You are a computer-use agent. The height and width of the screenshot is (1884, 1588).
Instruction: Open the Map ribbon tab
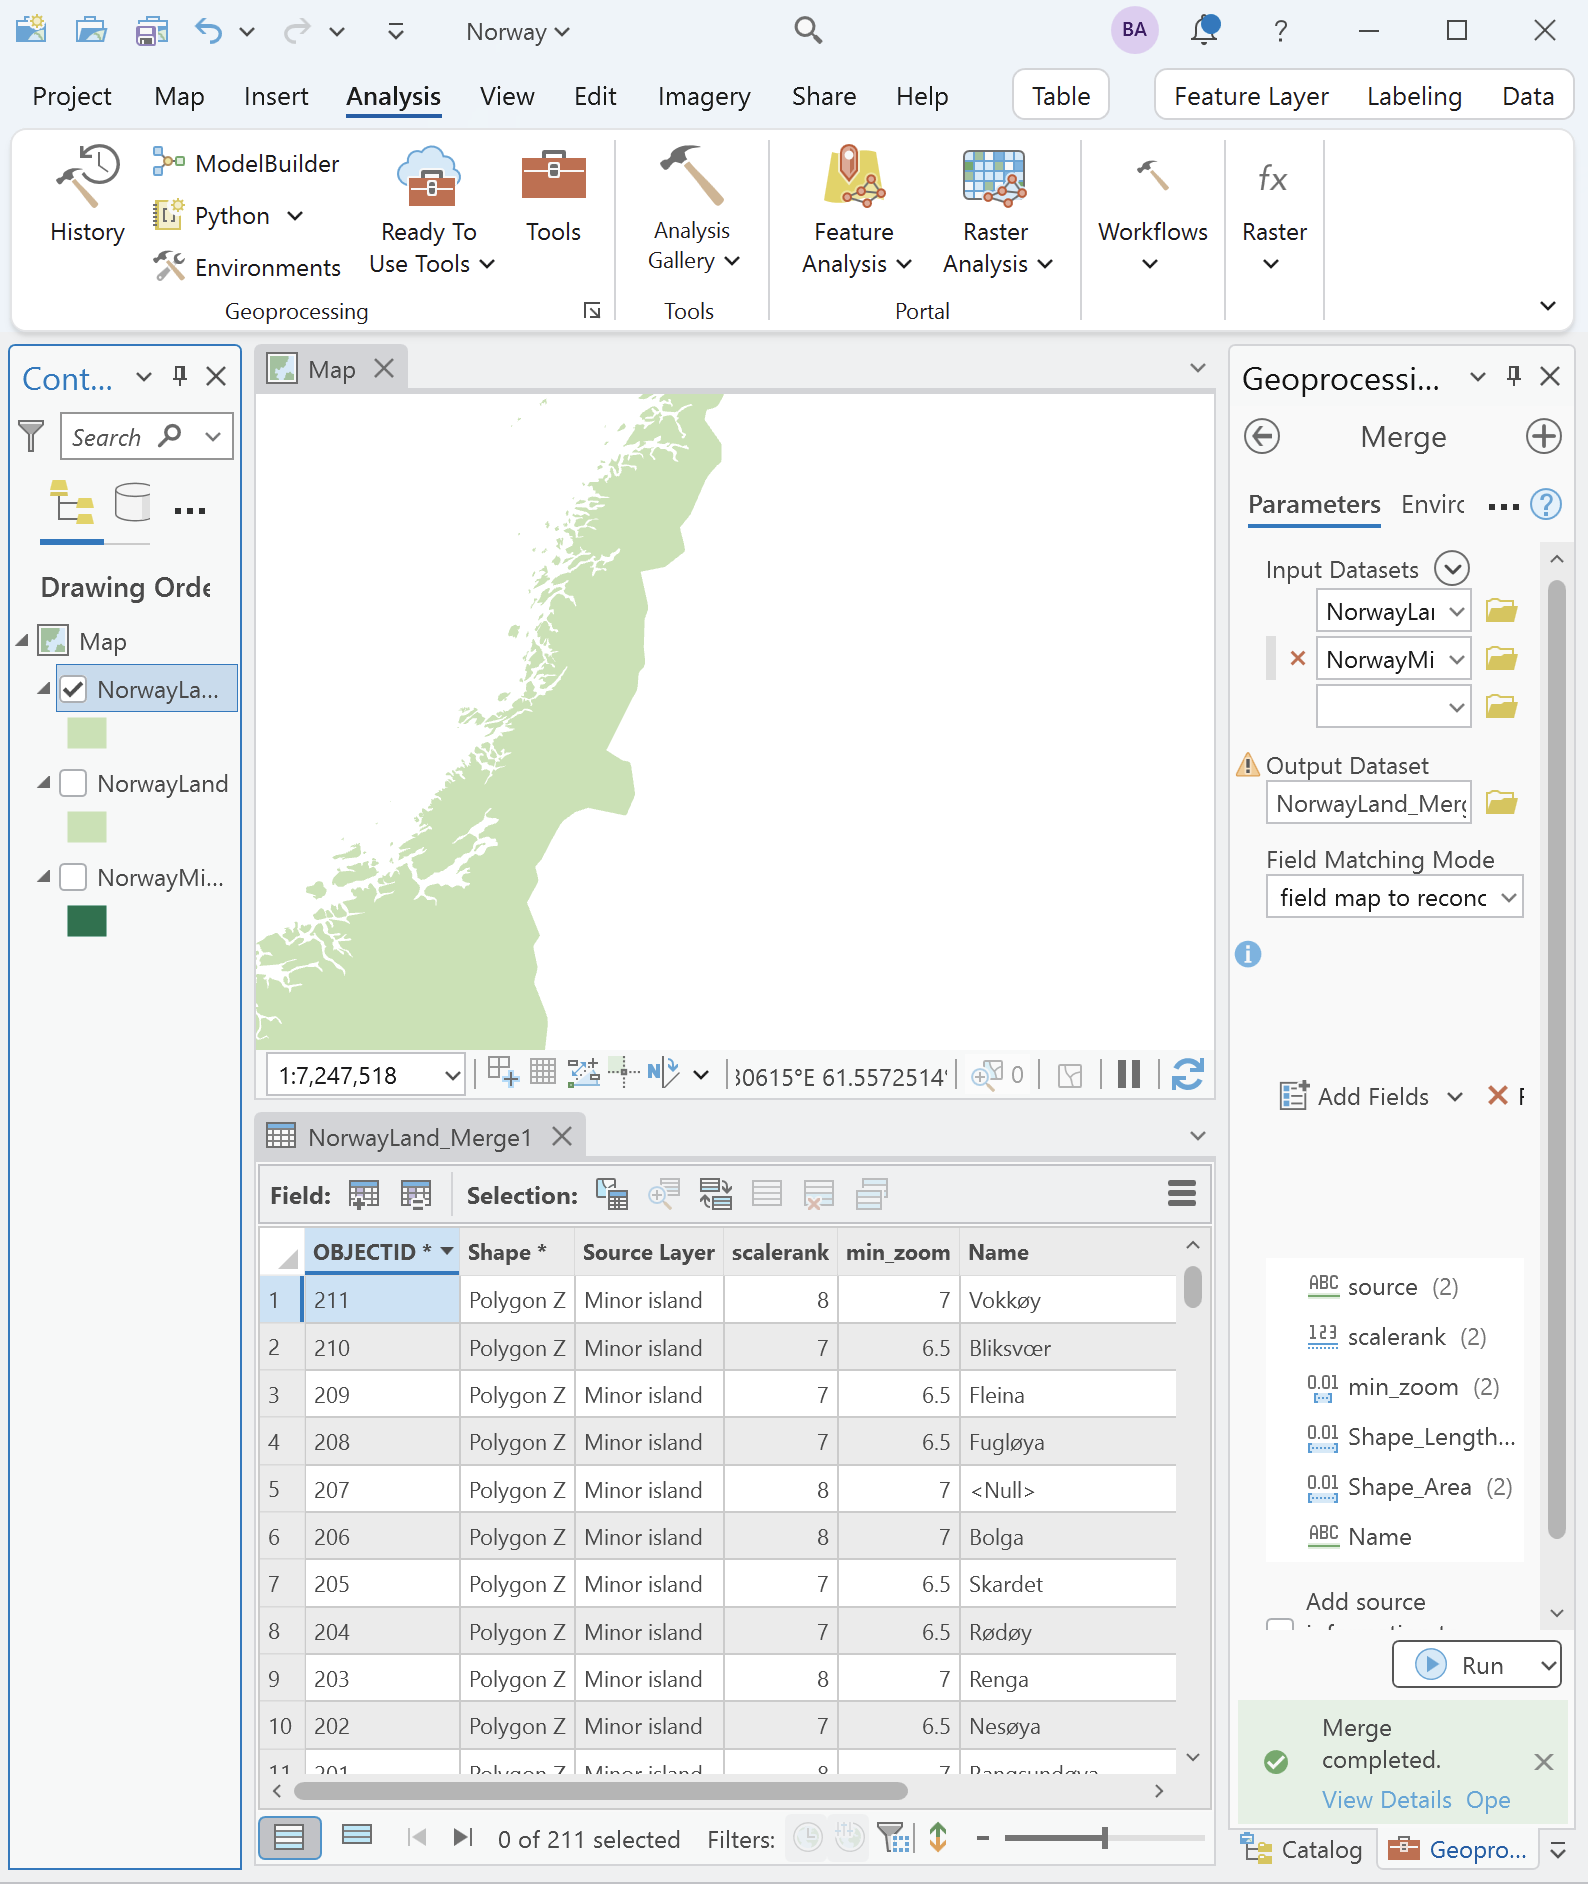point(179,96)
